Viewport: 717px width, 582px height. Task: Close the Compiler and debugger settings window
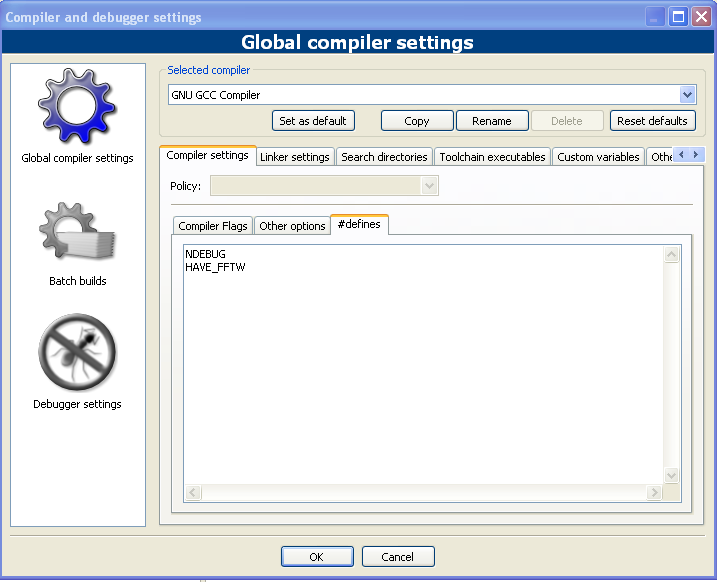click(x=701, y=17)
